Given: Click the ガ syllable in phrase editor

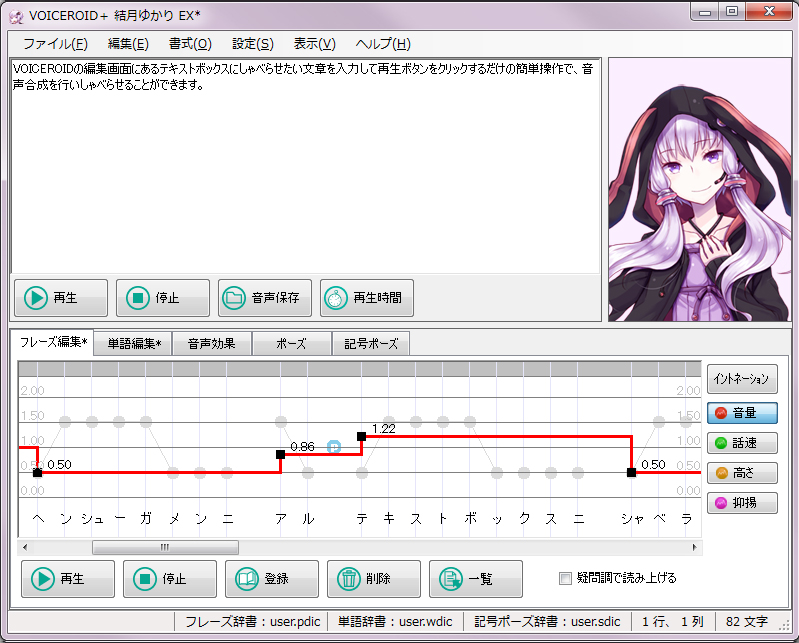Looking at the screenshot, I should [x=146, y=519].
